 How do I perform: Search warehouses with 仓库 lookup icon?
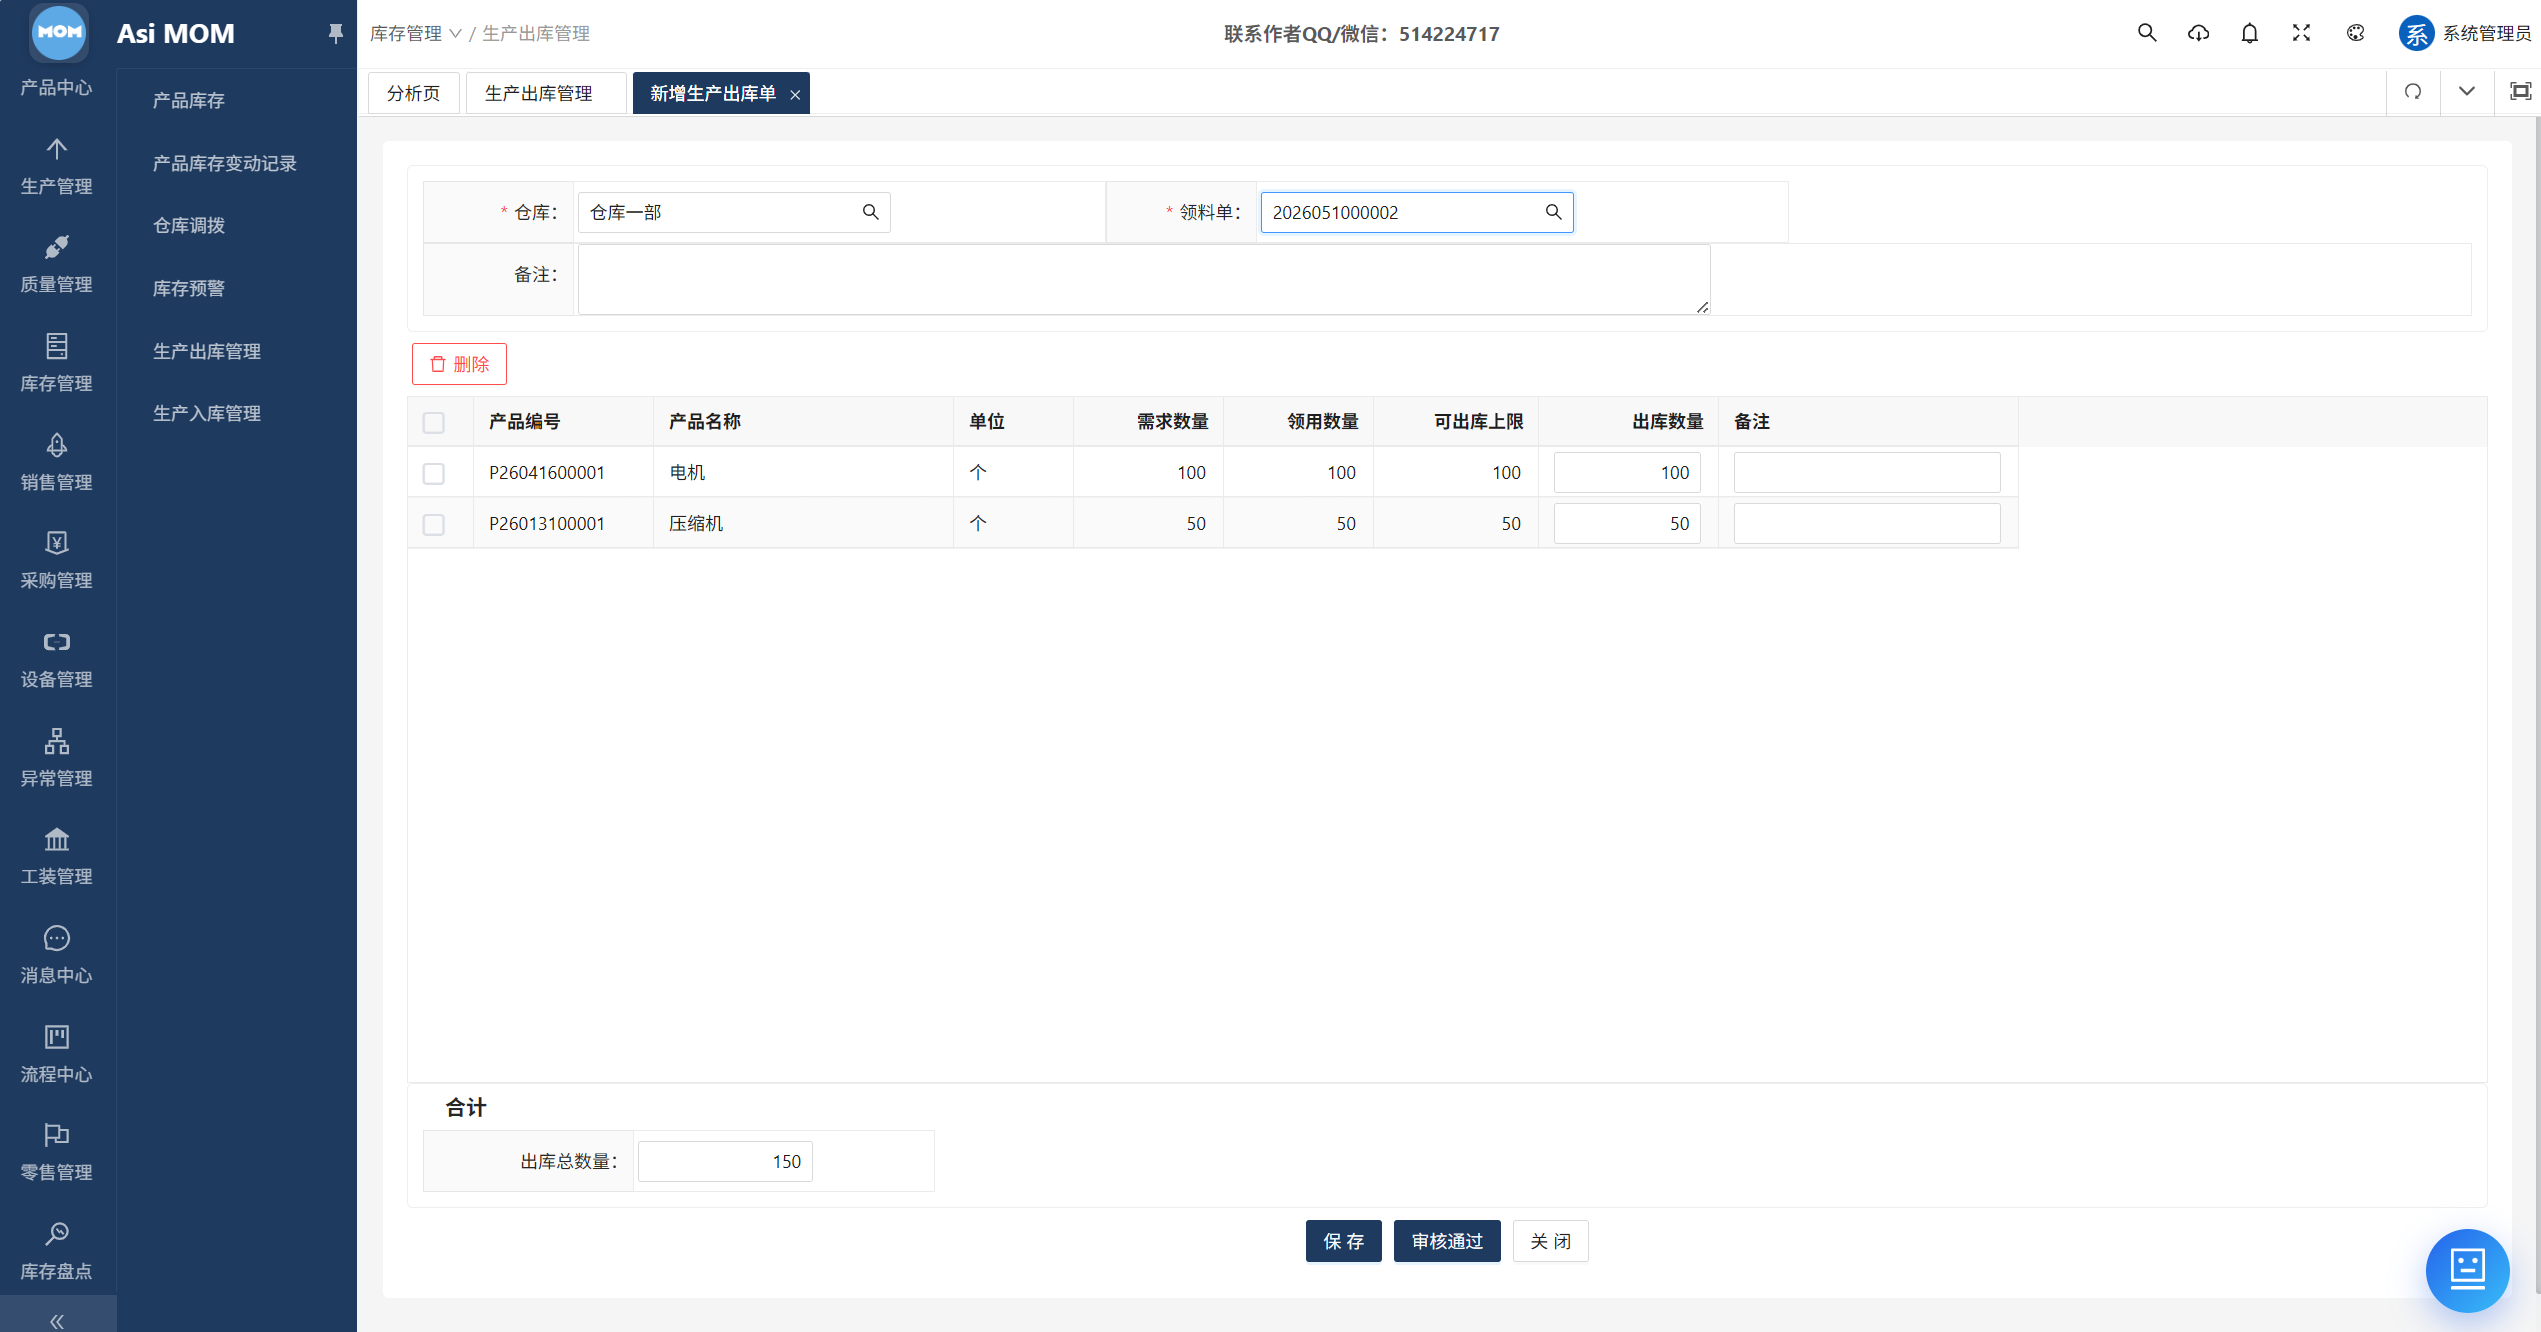point(870,212)
